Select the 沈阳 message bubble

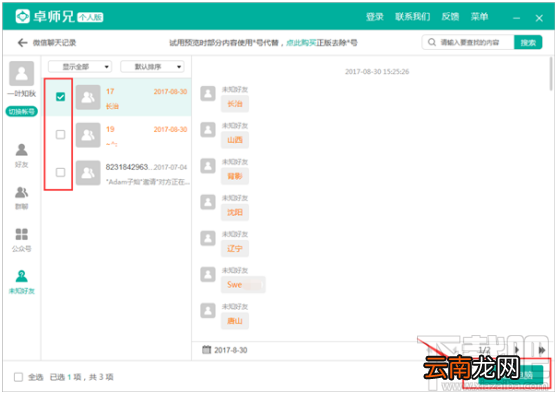pos(235,212)
